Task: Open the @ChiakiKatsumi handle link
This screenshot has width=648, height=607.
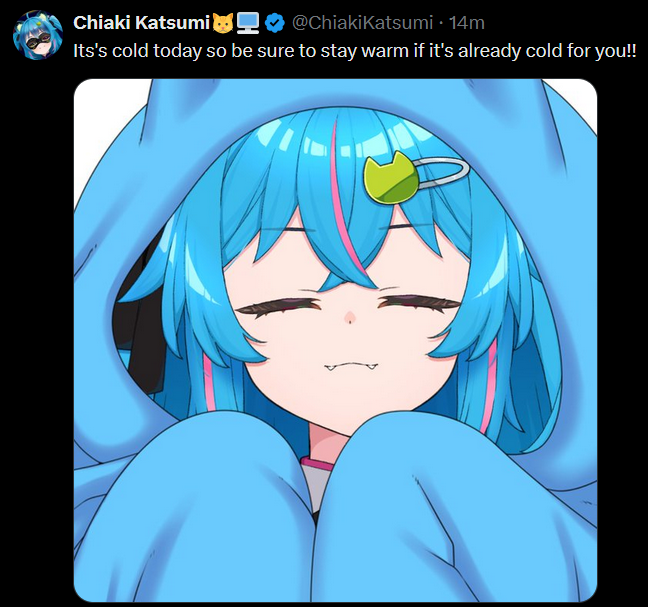Action: tap(362, 23)
